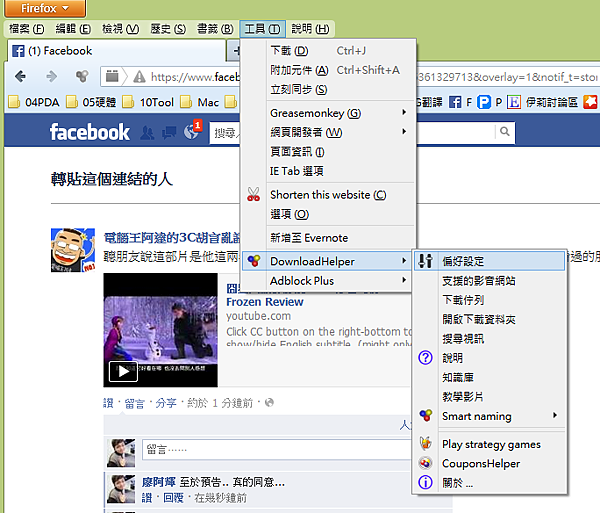Open the 說明 (H) menu in menu bar
The height and width of the screenshot is (513, 600).
(310, 29)
